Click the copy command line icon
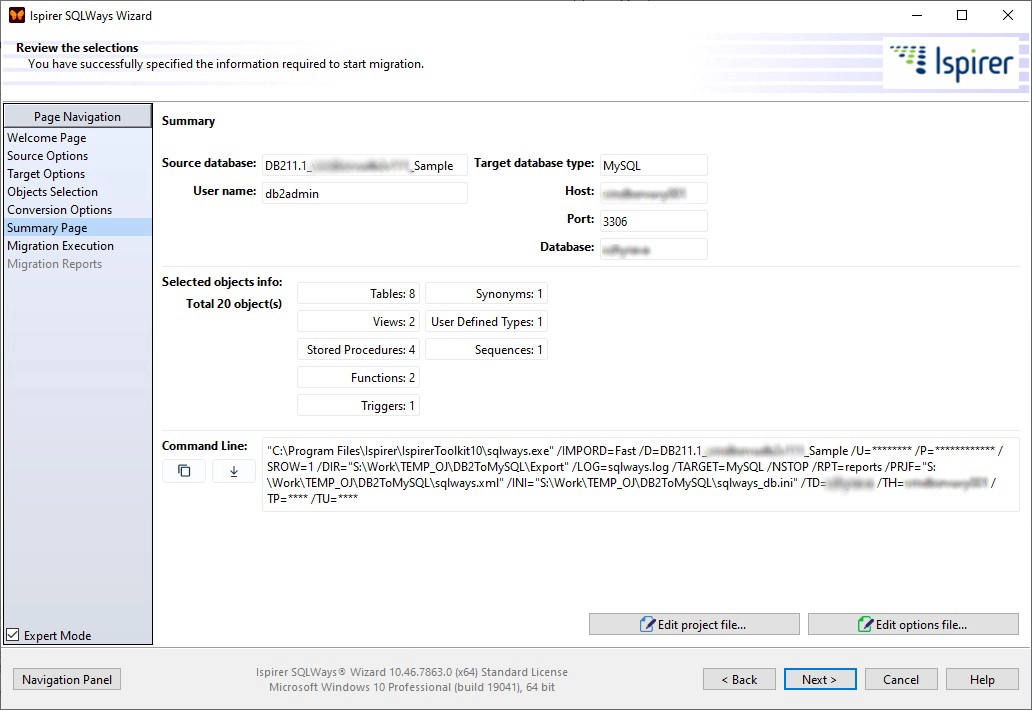This screenshot has height=710, width=1032. coord(184,471)
